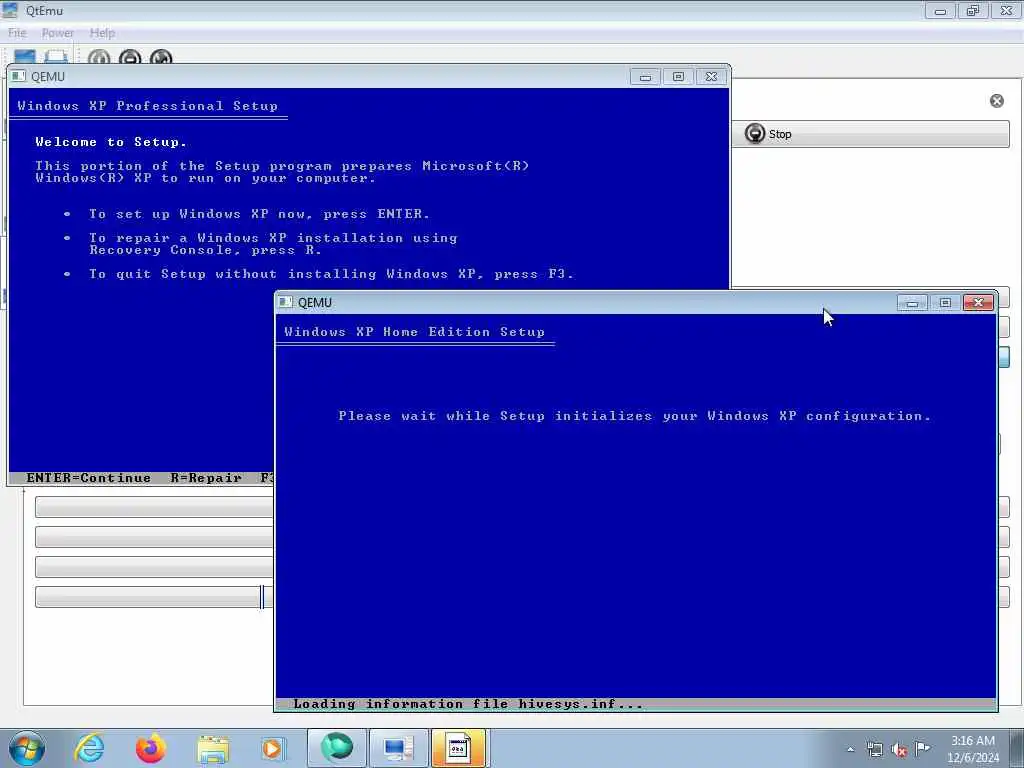Close the QtEmu main window

tap(1006, 10)
